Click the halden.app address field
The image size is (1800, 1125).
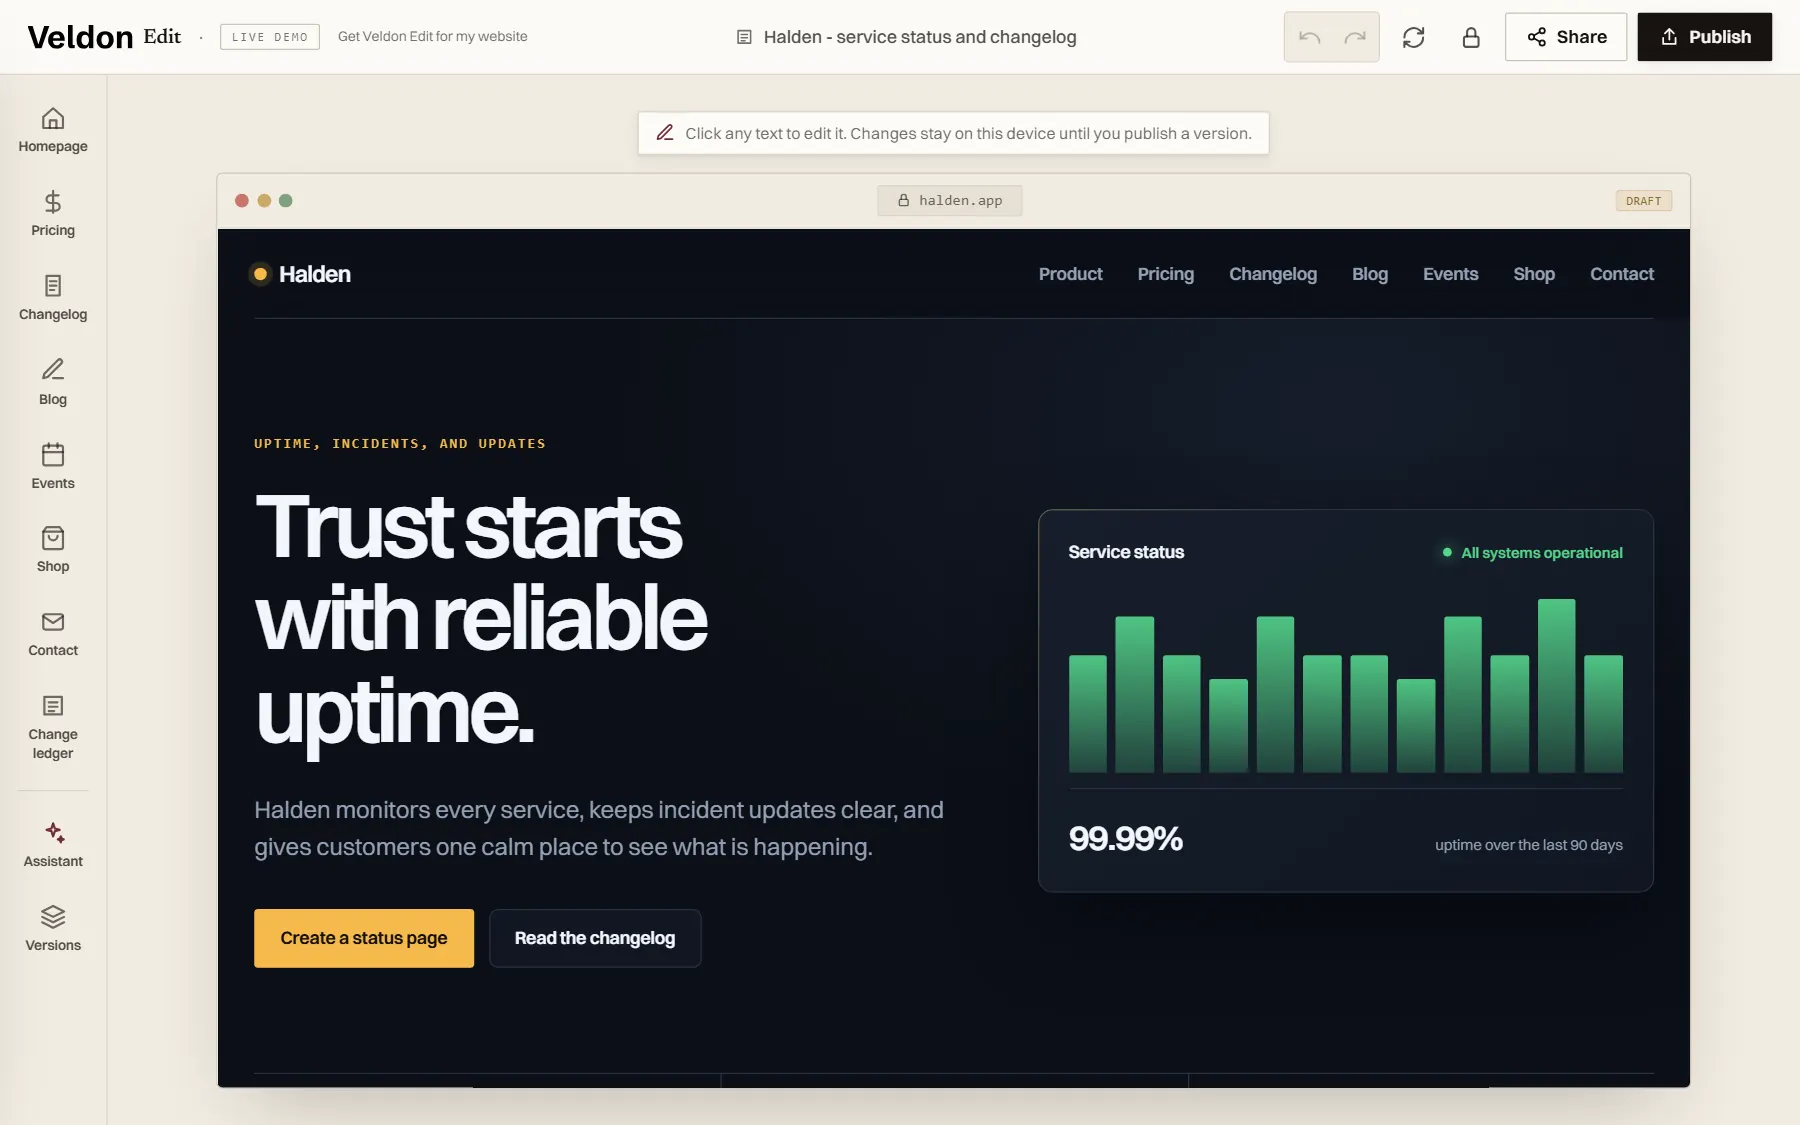[x=950, y=200]
